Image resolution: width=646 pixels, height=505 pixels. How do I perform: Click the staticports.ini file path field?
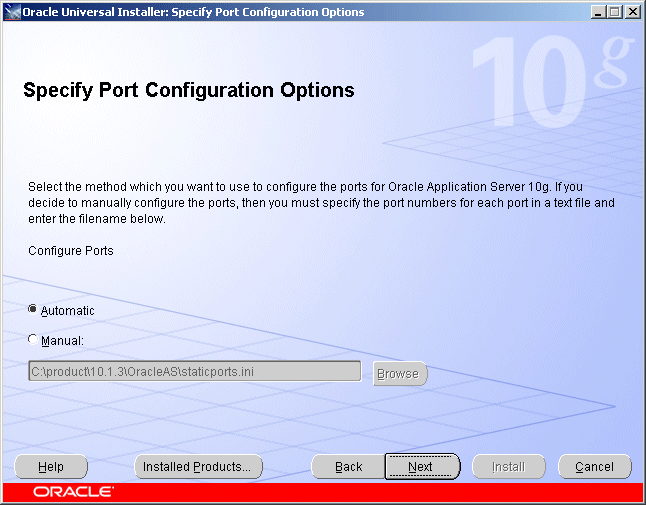click(194, 372)
